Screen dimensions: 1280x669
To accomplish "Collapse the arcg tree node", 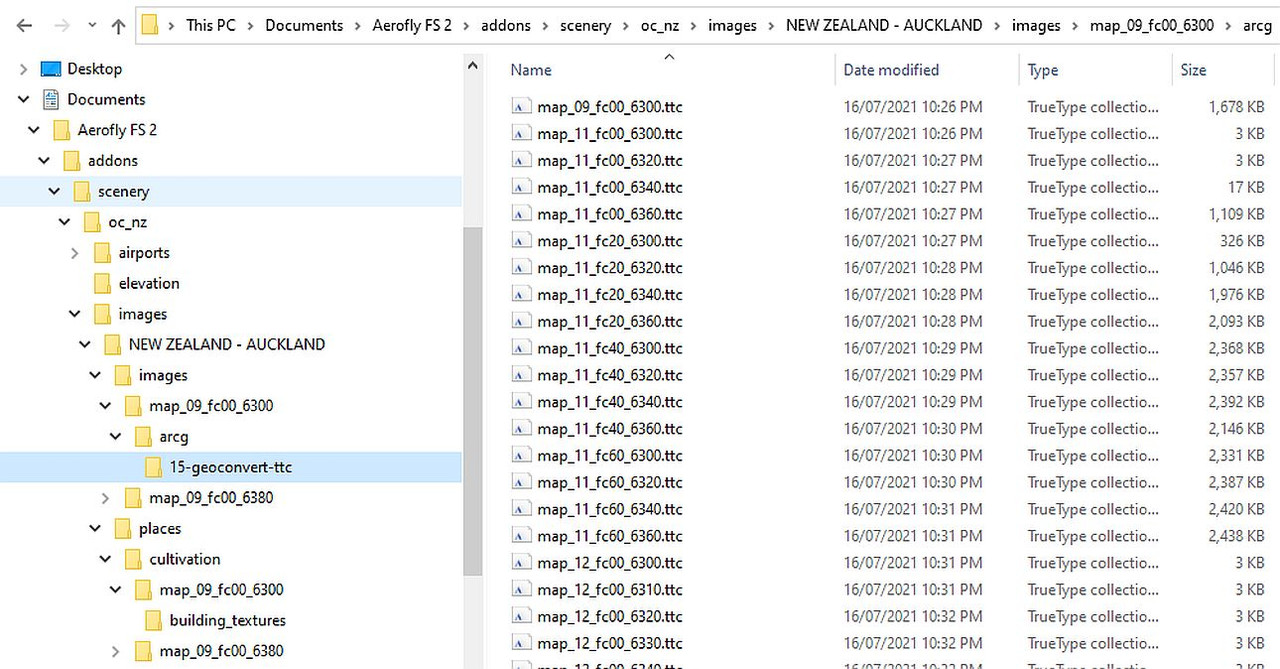I will pyautogui.click(x=116, y=436).
